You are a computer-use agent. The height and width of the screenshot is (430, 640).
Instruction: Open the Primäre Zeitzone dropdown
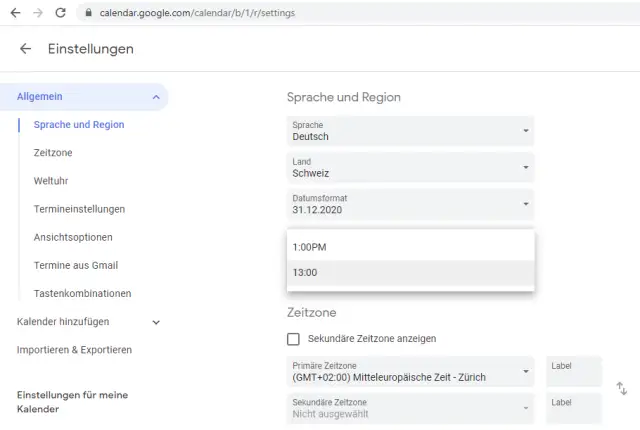coord(410,372)
